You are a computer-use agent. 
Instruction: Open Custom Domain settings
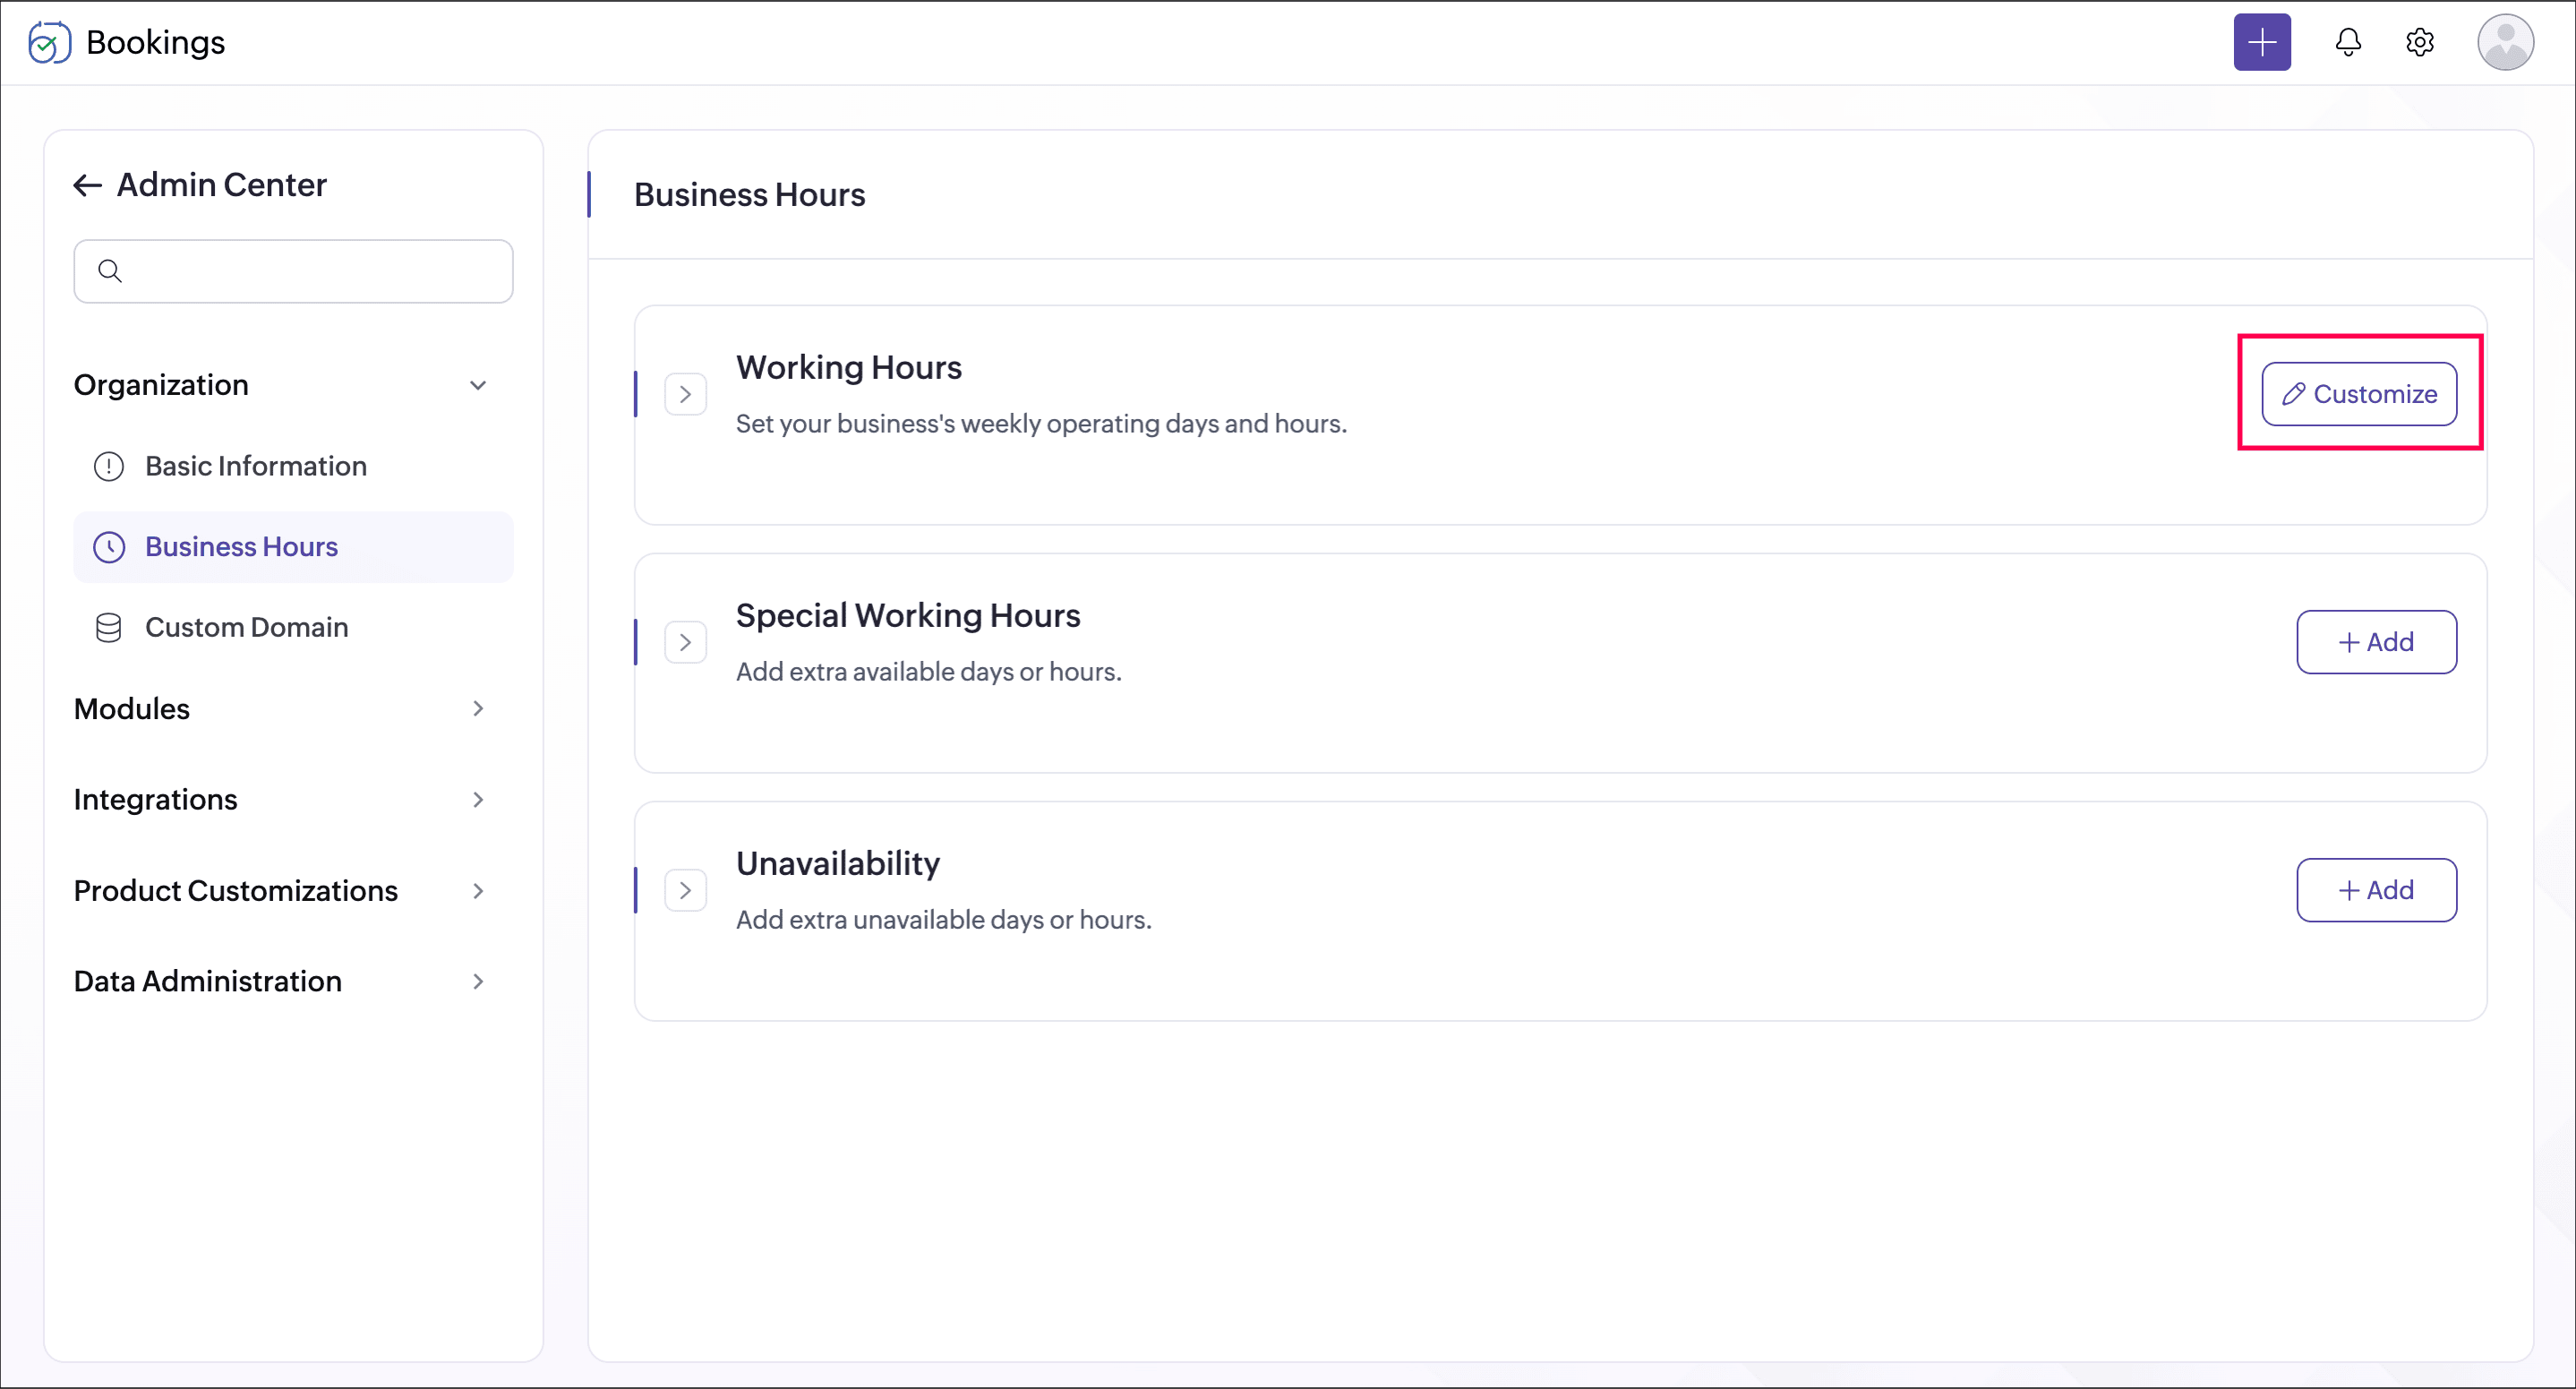(x=293, y=628)
